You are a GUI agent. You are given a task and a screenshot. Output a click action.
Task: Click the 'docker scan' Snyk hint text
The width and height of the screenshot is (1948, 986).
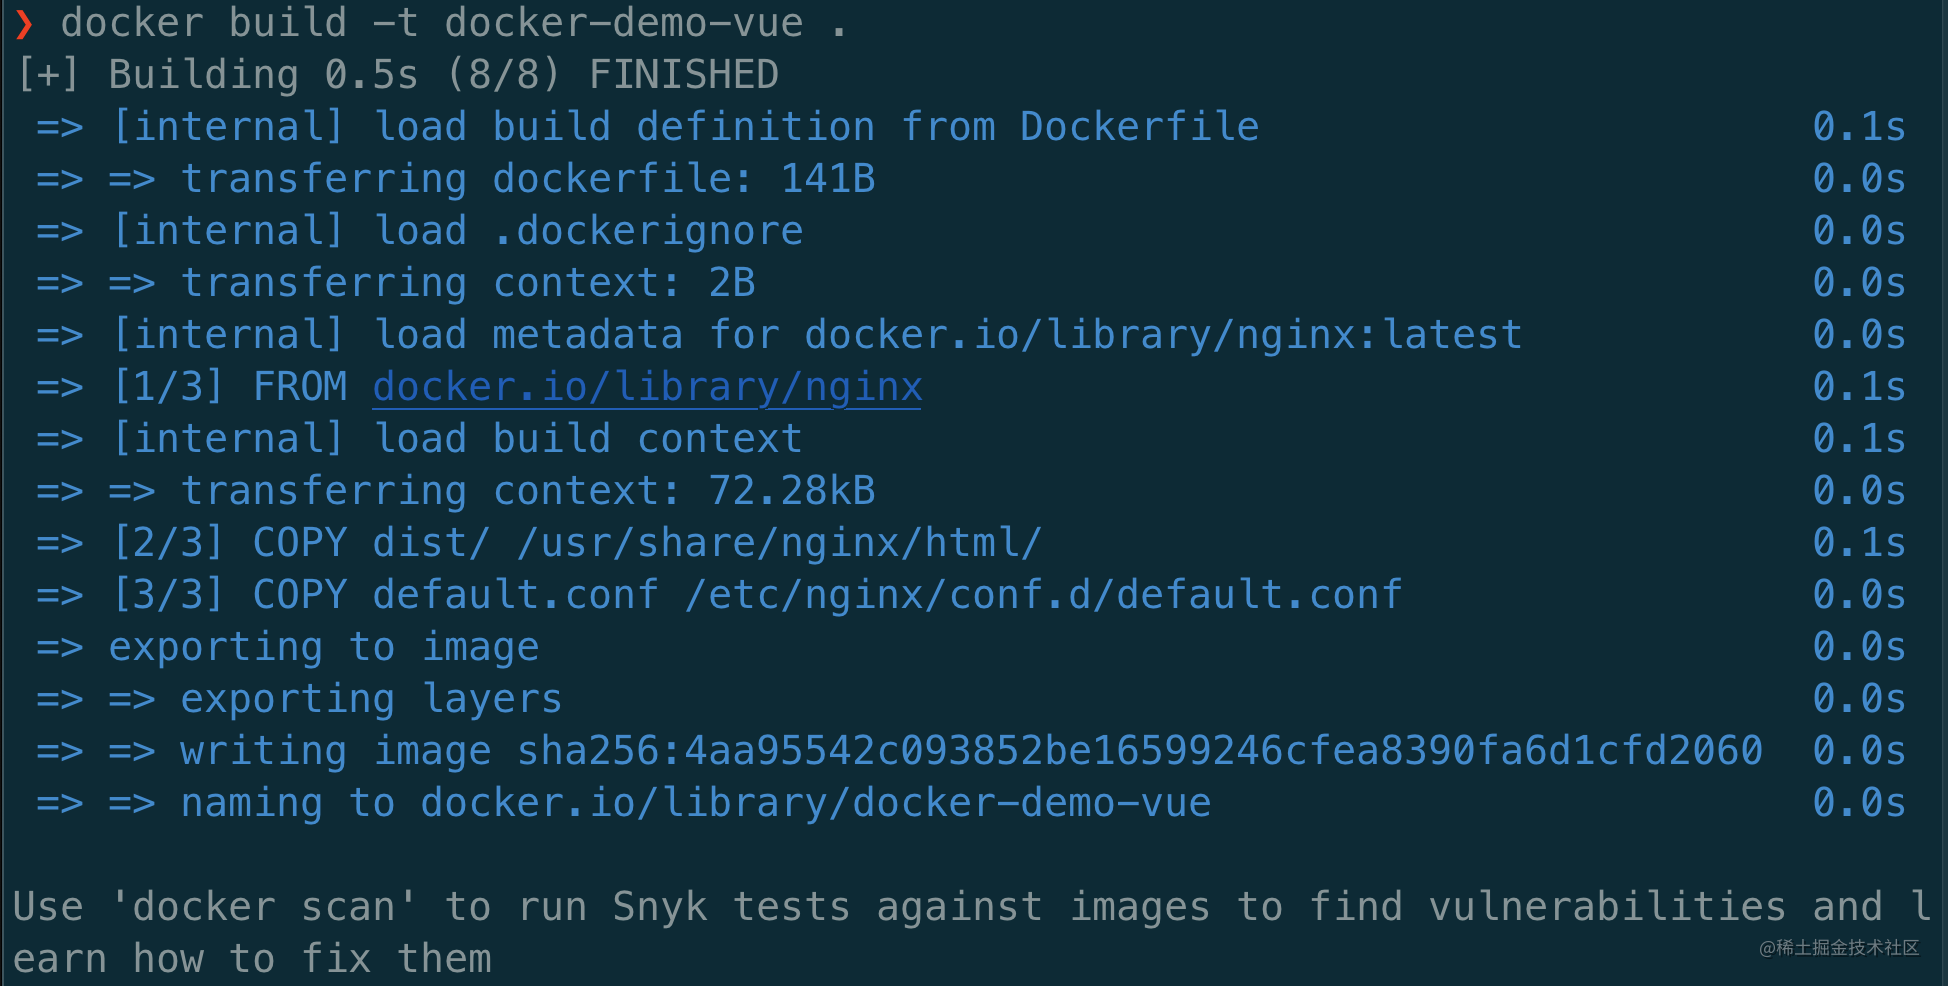(x=970, y=932)
